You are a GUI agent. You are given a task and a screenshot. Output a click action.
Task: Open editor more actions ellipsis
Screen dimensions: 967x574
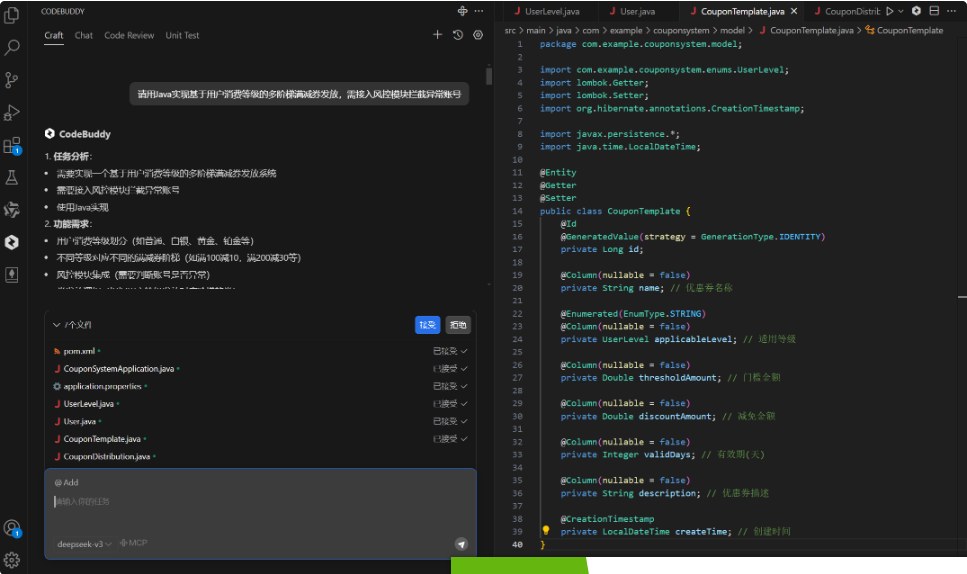coord(952,11)
